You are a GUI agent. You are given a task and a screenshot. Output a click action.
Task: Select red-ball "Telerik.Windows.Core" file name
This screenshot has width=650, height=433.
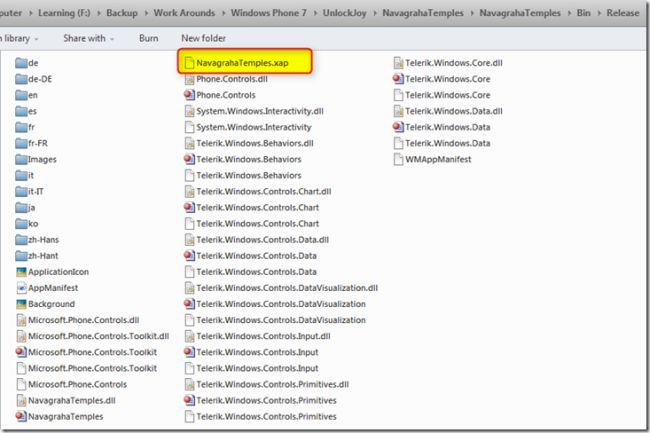448,79
